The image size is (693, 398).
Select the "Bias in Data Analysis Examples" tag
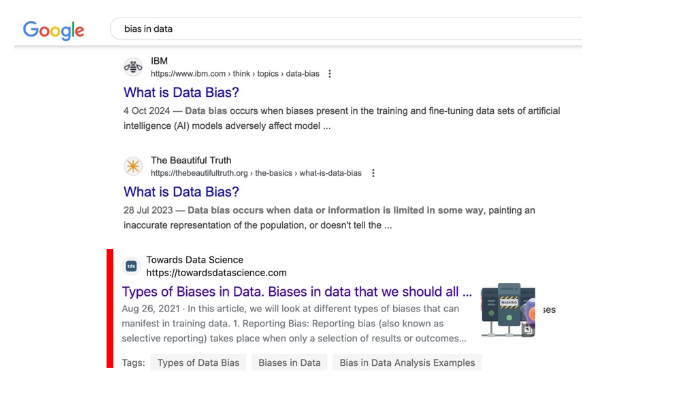tap(407, 363)
